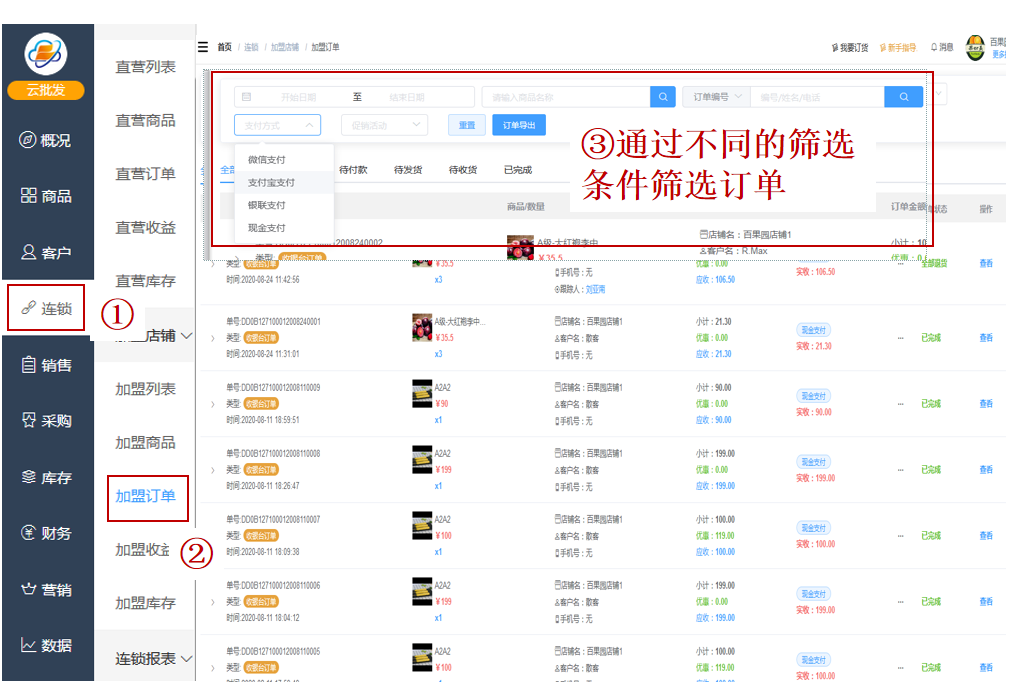Open the 客户 customers sidebar item
The image size is (1011, 693).
coord(46,252)
